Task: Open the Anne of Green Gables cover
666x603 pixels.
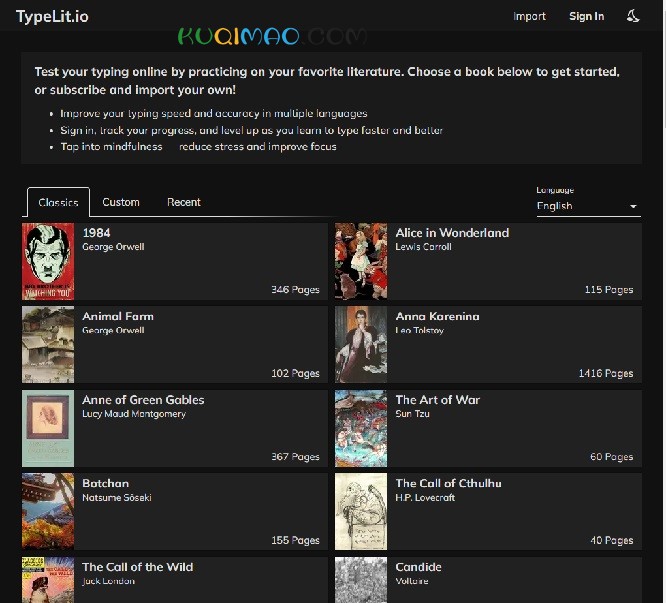Action: 48,428
